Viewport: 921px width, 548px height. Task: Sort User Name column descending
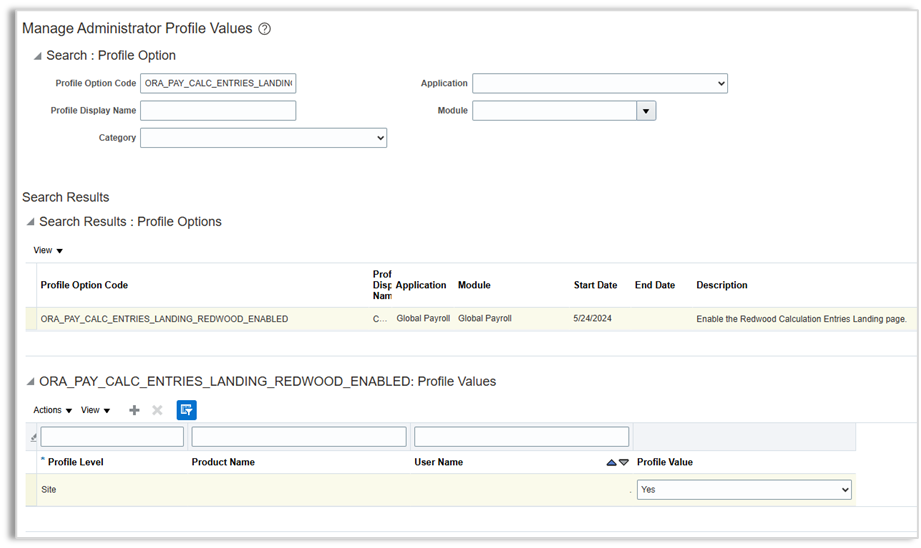(624, 462)
